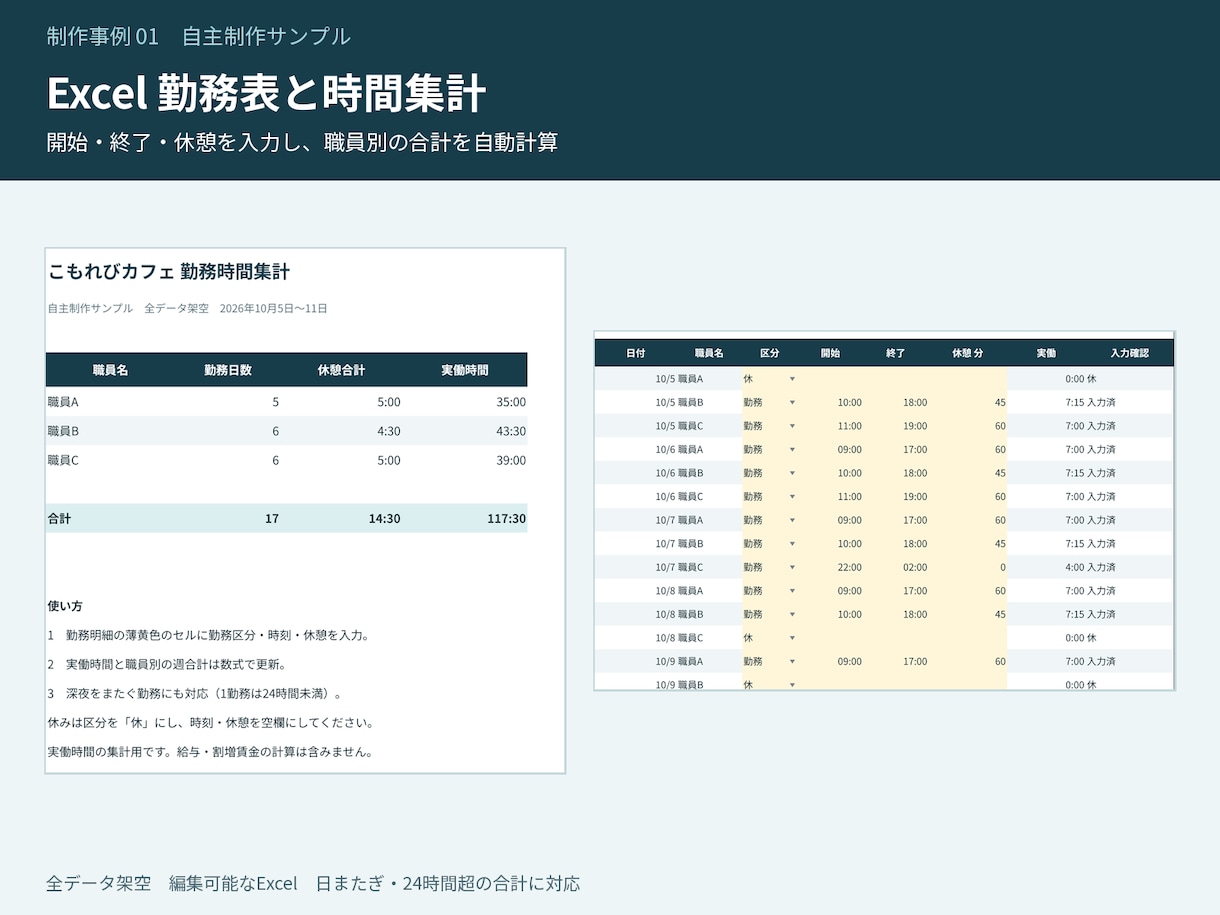
Task: Select the total 勤務日数 cell showing 17
Action: coord(272,519)
